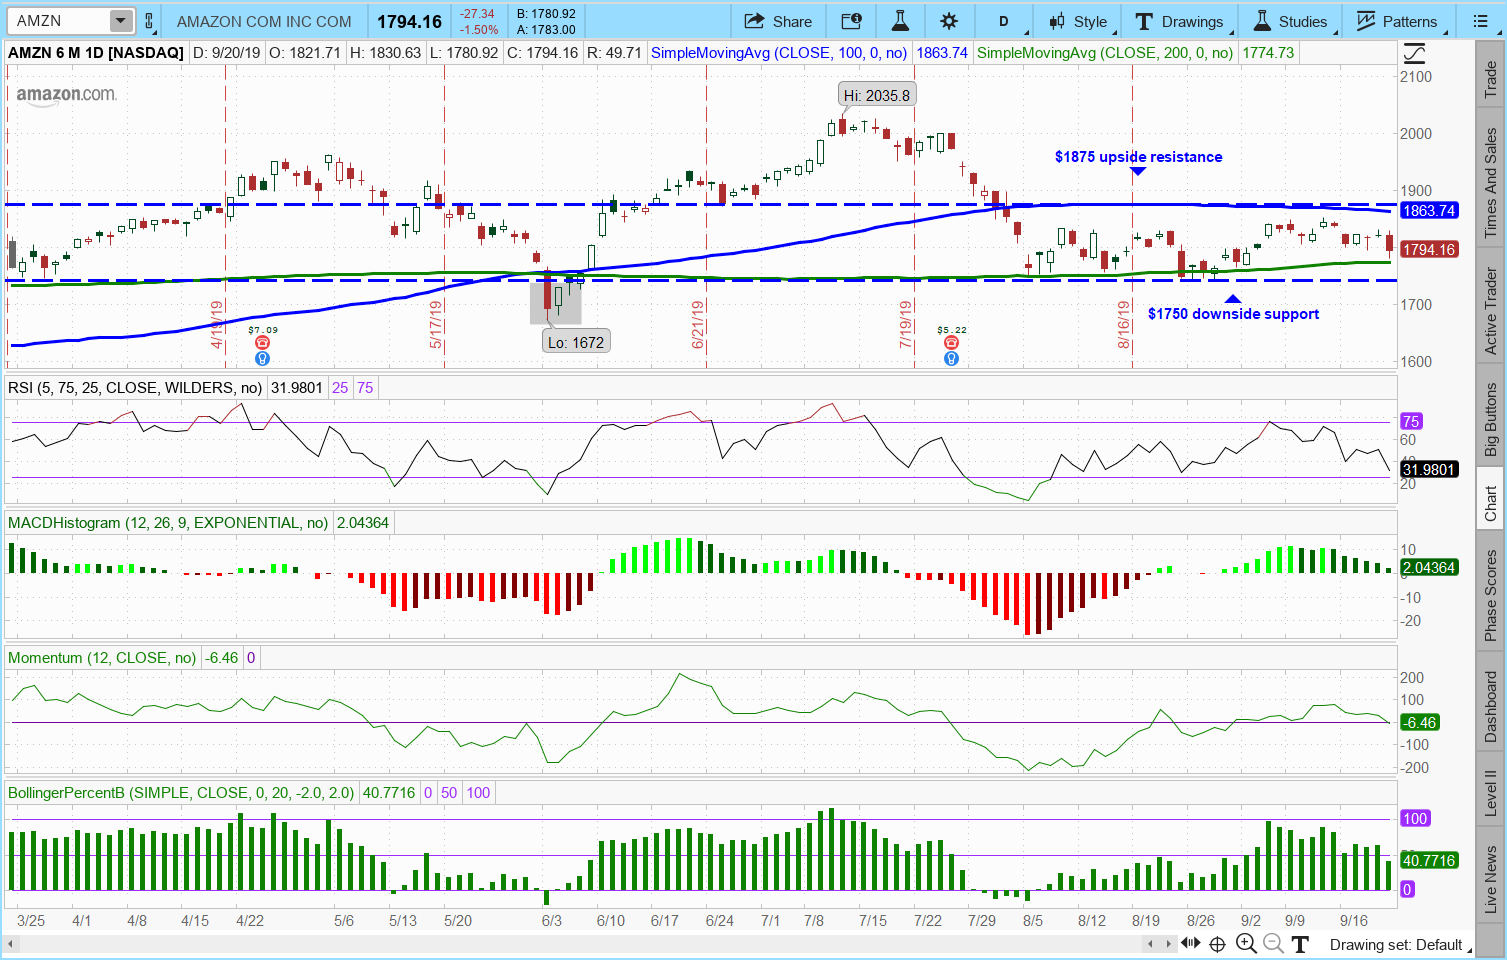Viewport: 1507px width, 960px height.
Task: Open the Style dropdown menu
Action: click(1078, 21)
